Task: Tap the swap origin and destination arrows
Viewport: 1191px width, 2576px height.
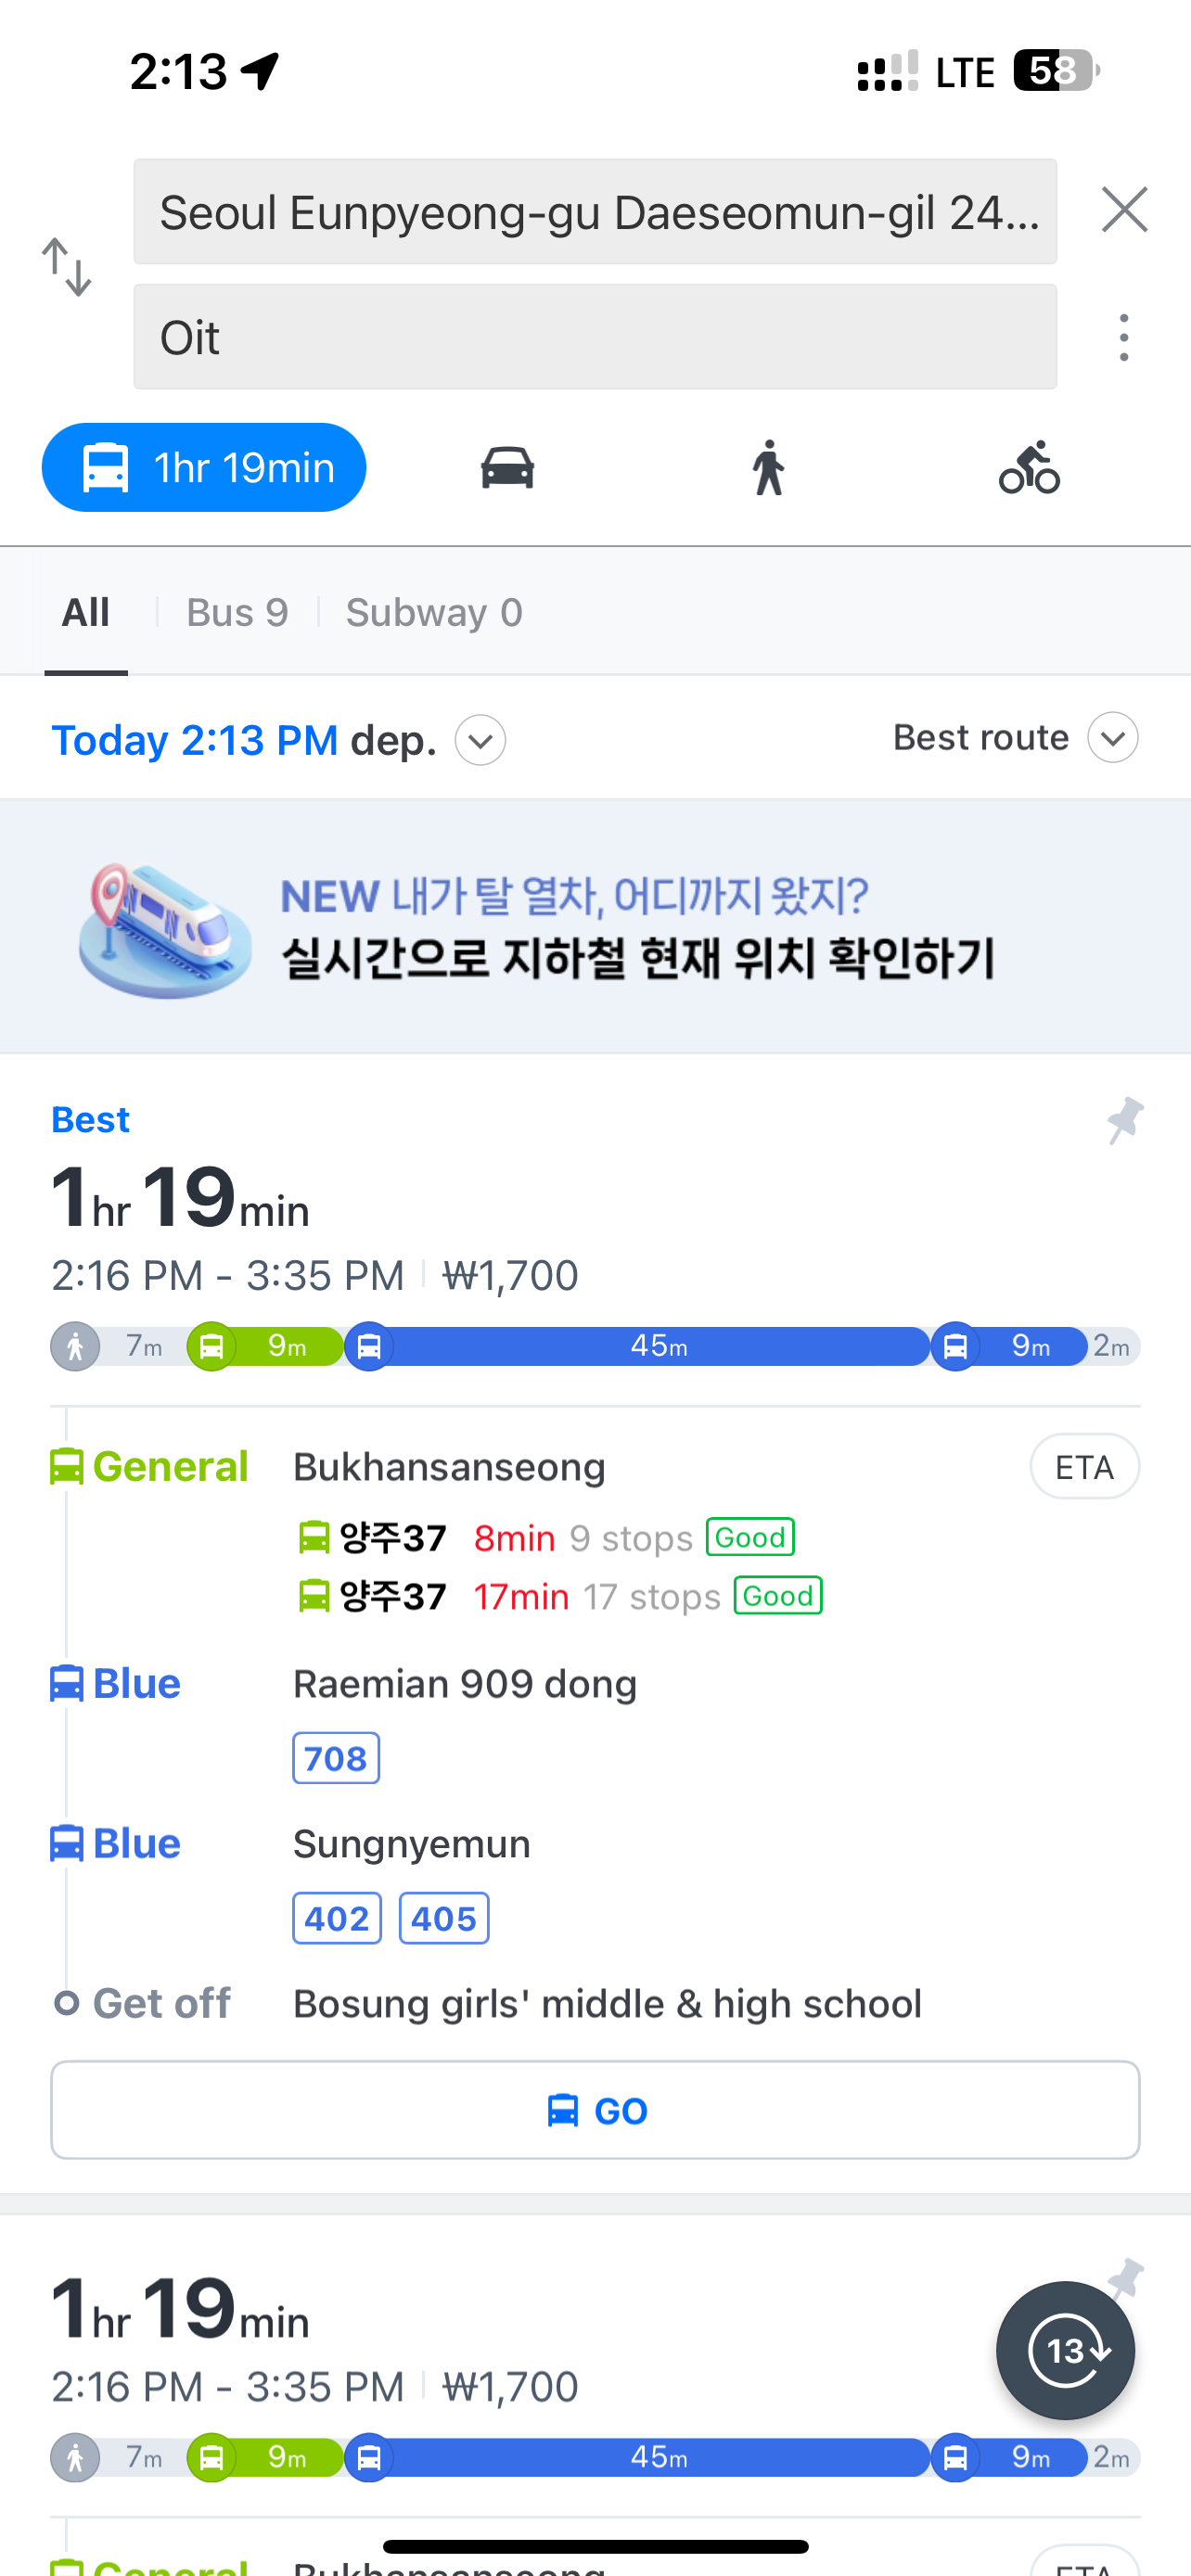Action: pyautogui.click(x=67, y=267)
